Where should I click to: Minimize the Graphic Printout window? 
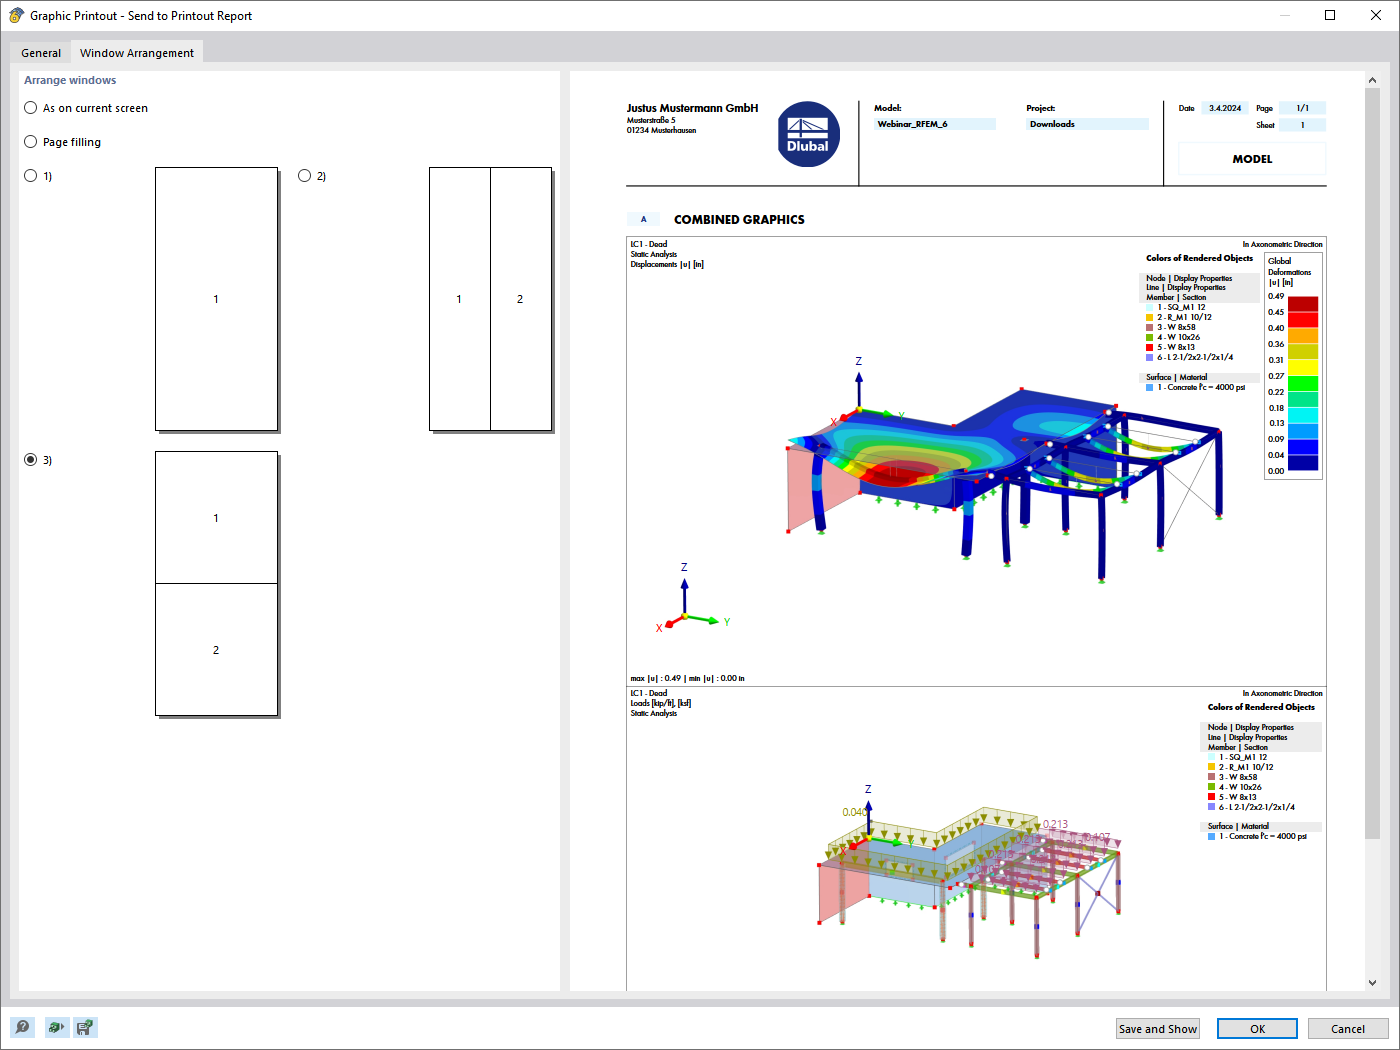tap(1284, 15)
